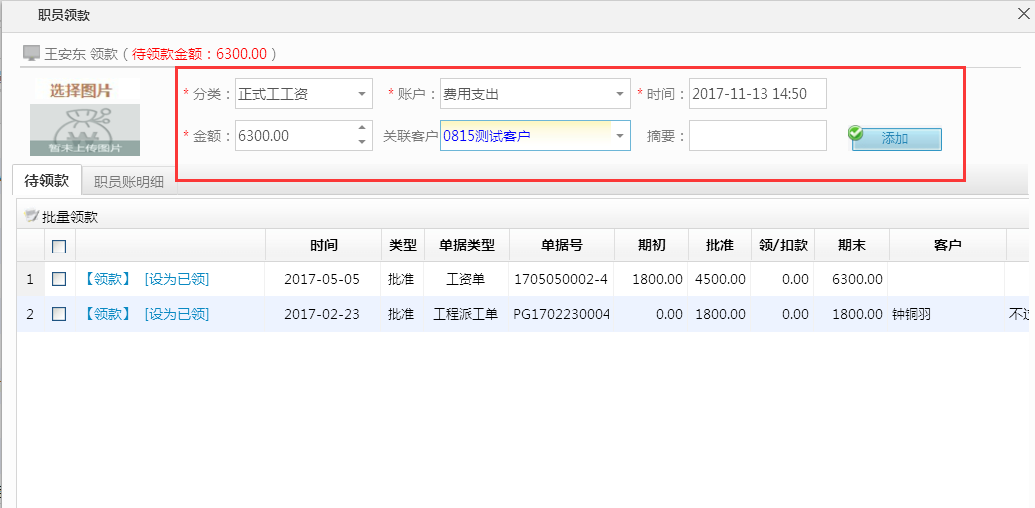Click the 时间 date input field
Image resolution: width=1035 pixels, height=508 pixels.
pyautogui.click(x=757, y=95)
